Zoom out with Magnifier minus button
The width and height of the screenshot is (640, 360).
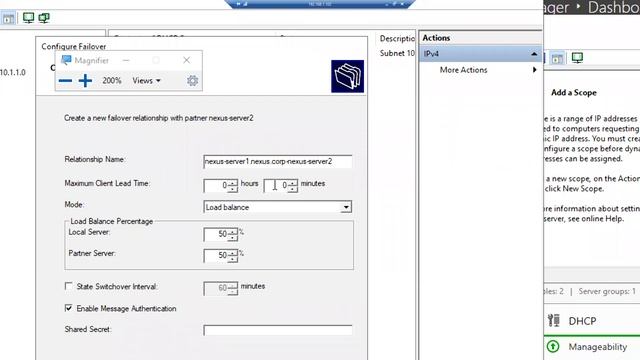pyautogui.click(x=65, y=81)
